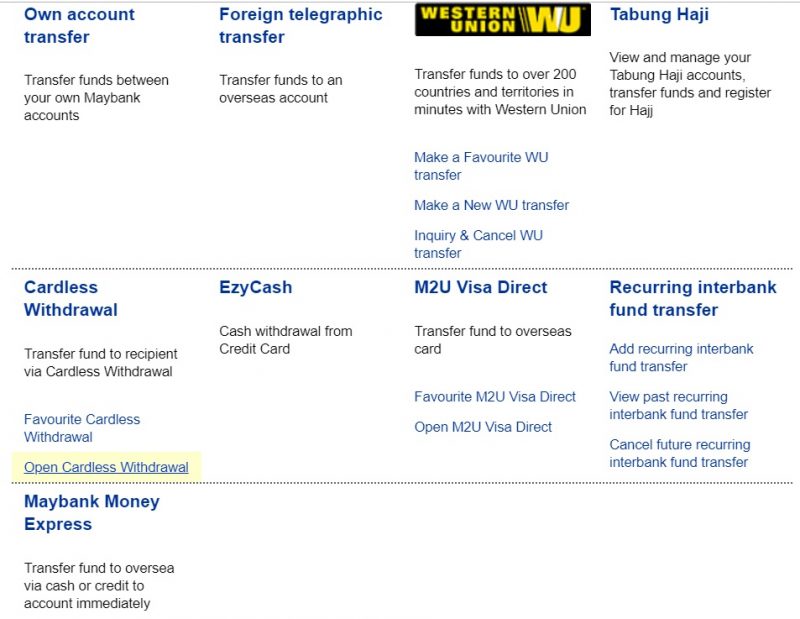Click the Western Union logo
Image resolution: width=800 pixels, height=619 pixels.
[503, 19]
